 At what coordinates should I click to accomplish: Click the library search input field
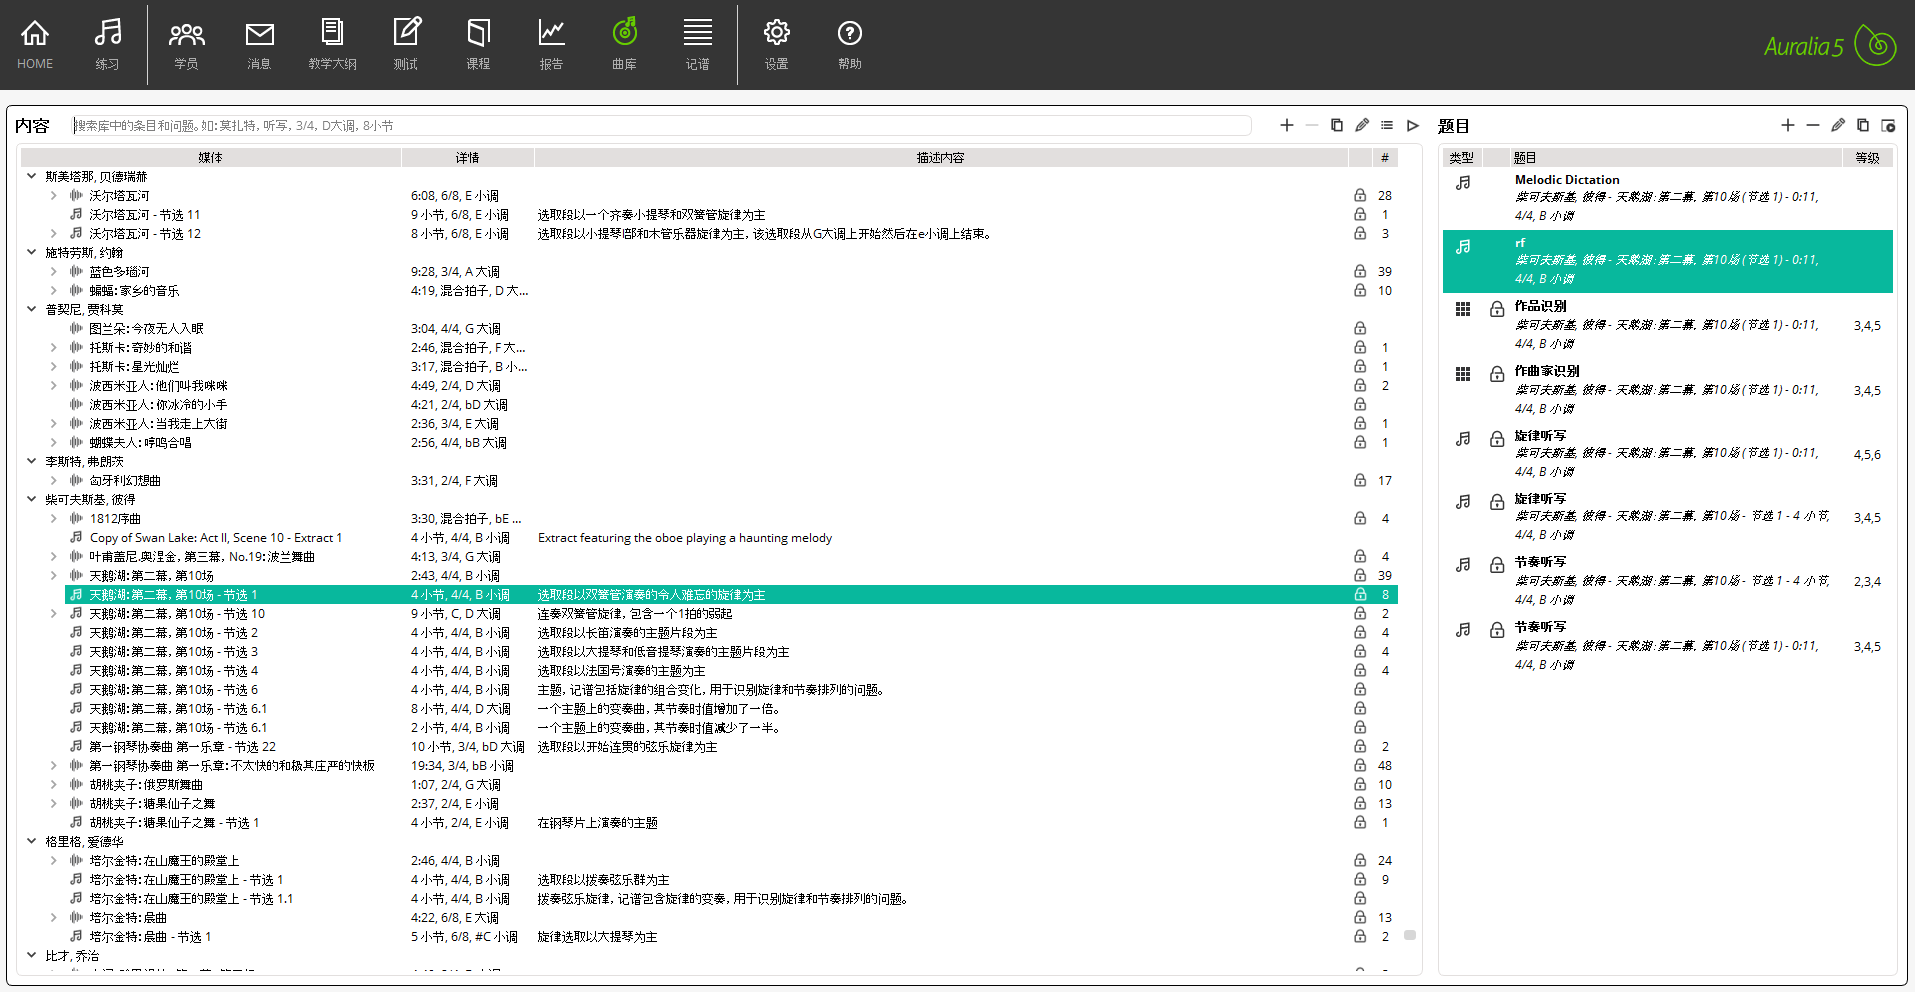click(661, 125)
